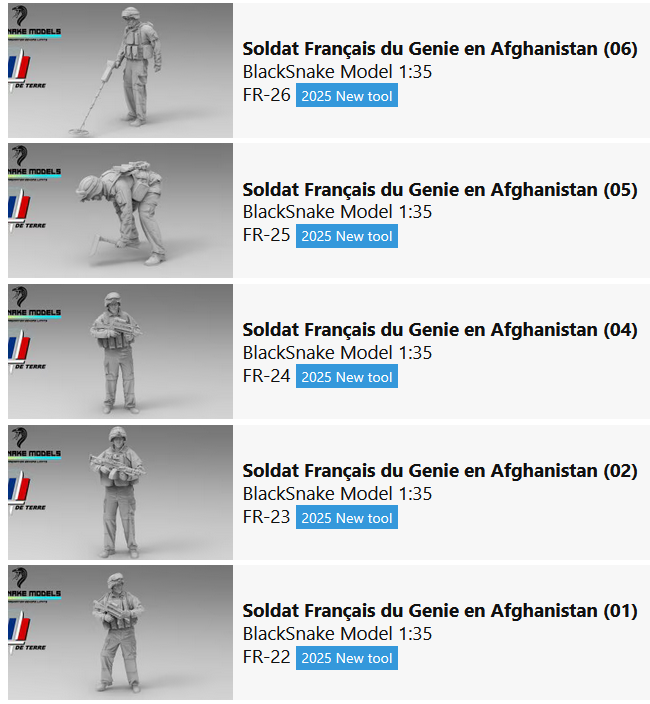The width and height of the screenshot is (650, 704).
Task: Click BlackSnake Model 1:35 text under item (01)
Action: pos(337,634)
